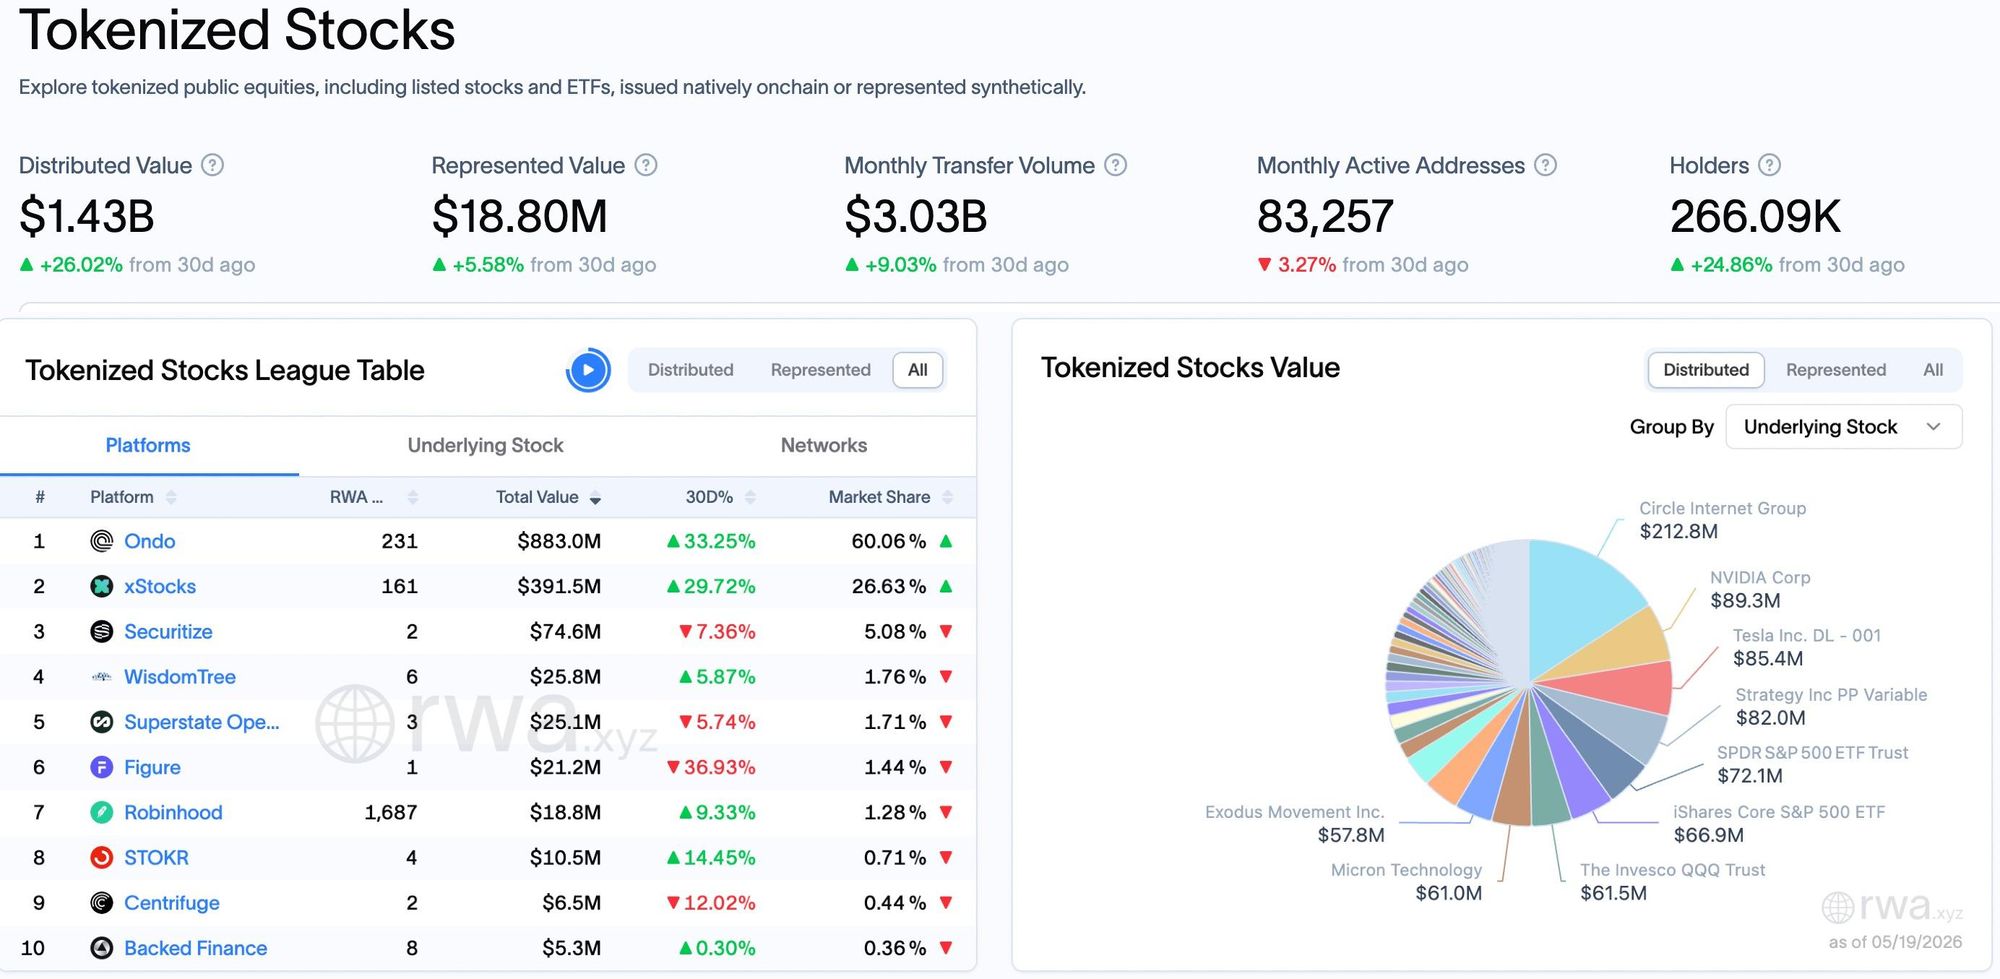Switch to the Underlying Stock tab

[485, 445]
